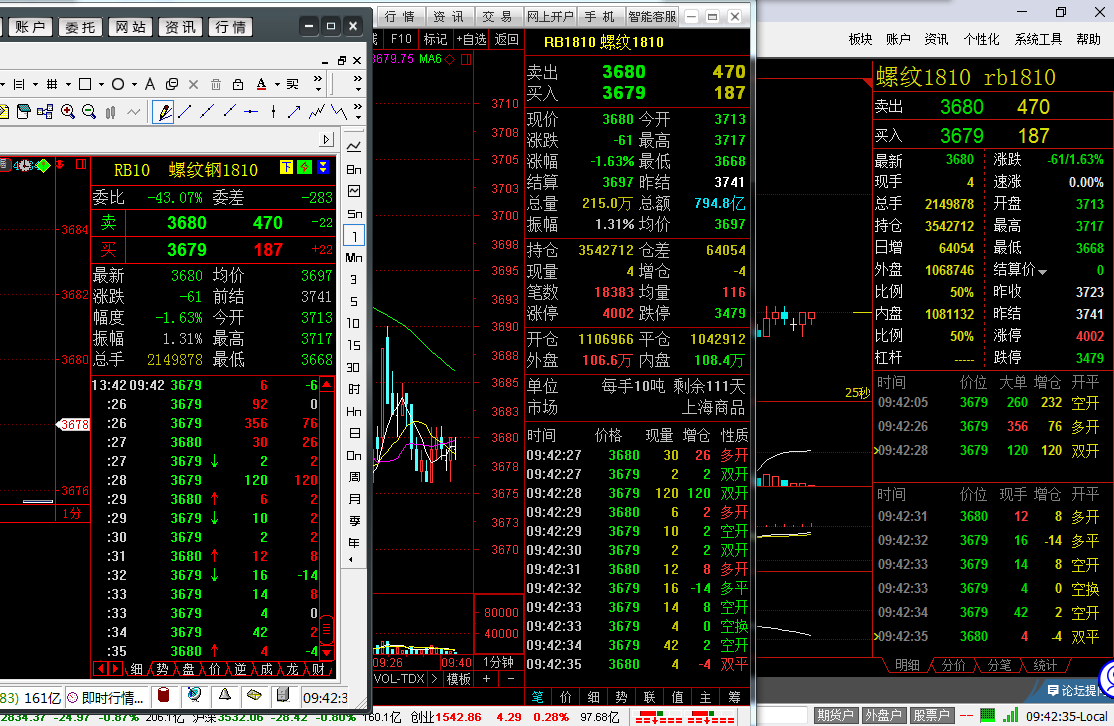Click the blue double-arrow icon beside 螺纹钢1810

tap(323, 167)
